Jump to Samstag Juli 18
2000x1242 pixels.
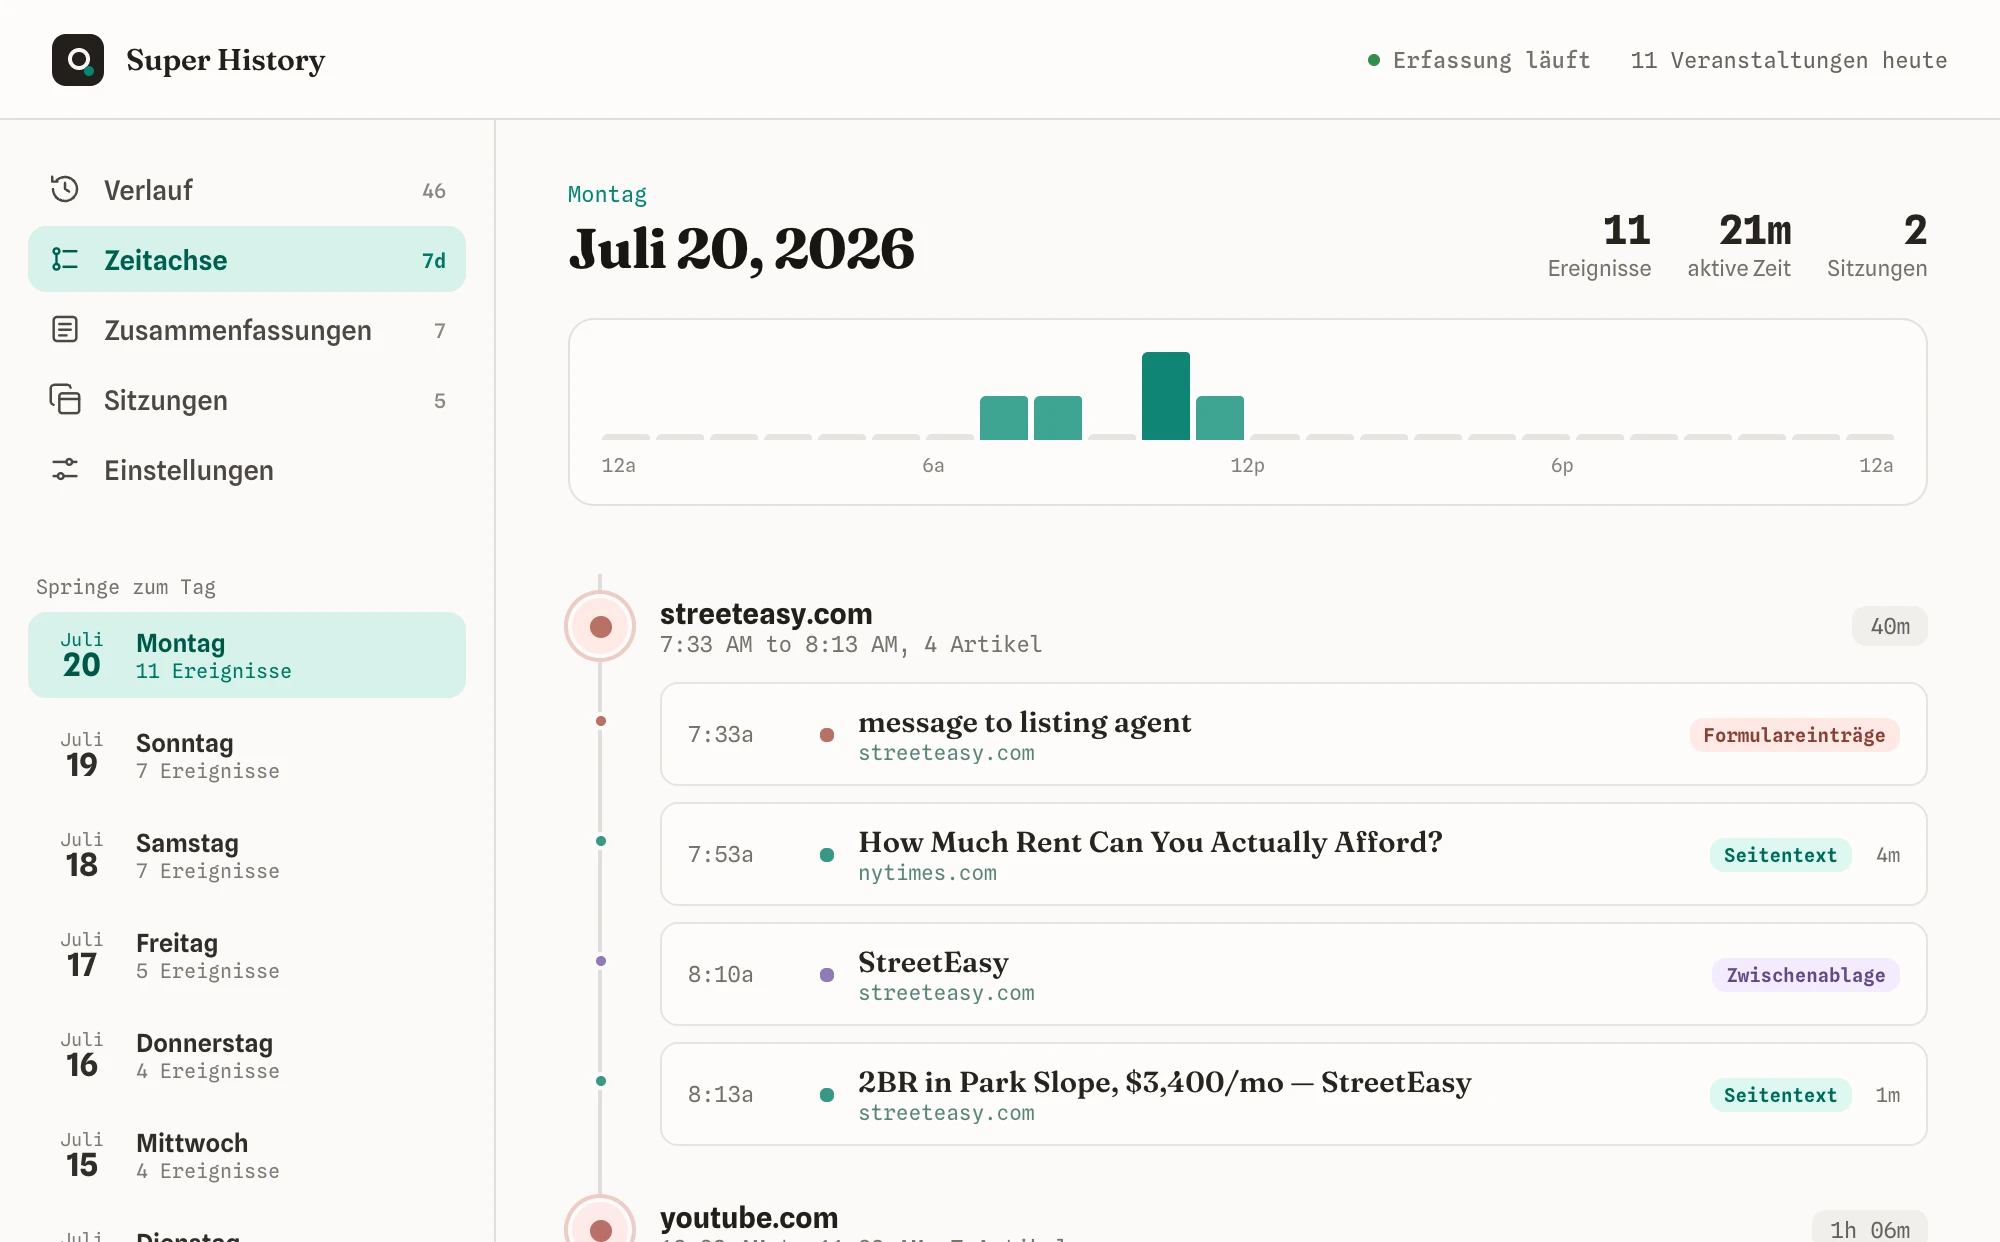[x=247, y=855]
